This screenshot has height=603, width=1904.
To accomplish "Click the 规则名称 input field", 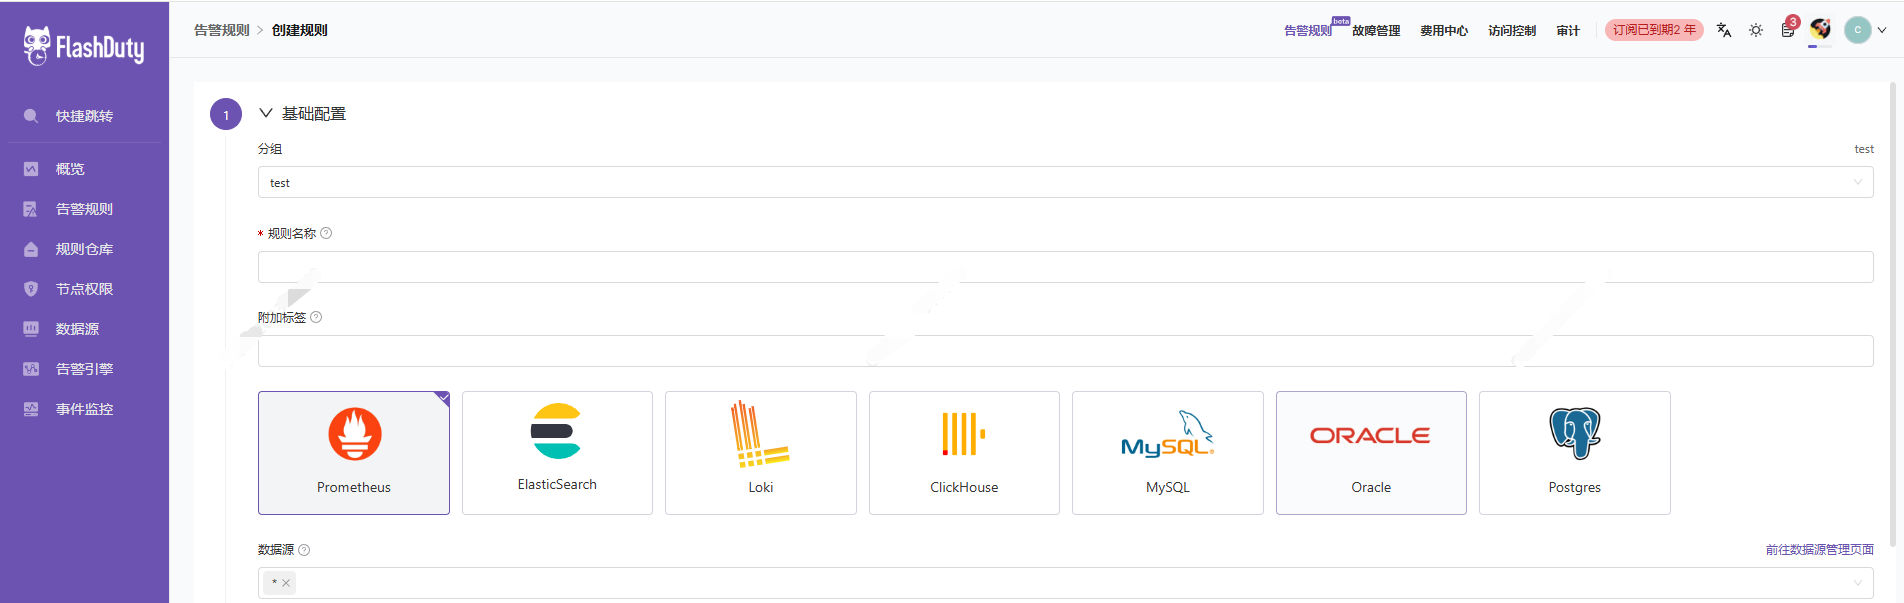I will coord(1065,267).
